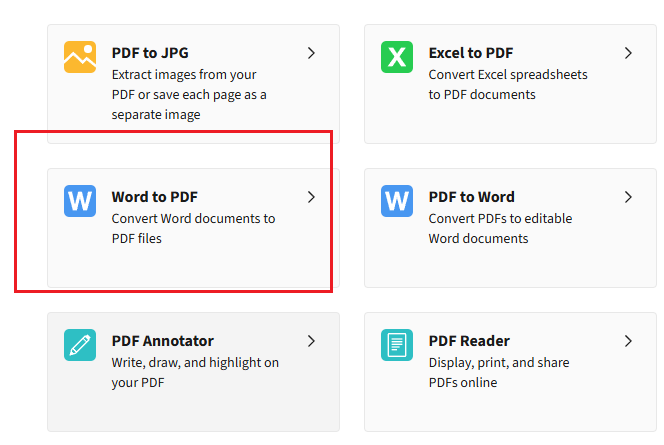Open PDF to Word via its chevron arrow
This screenshot has width=664, height=445.
(628, 197)
